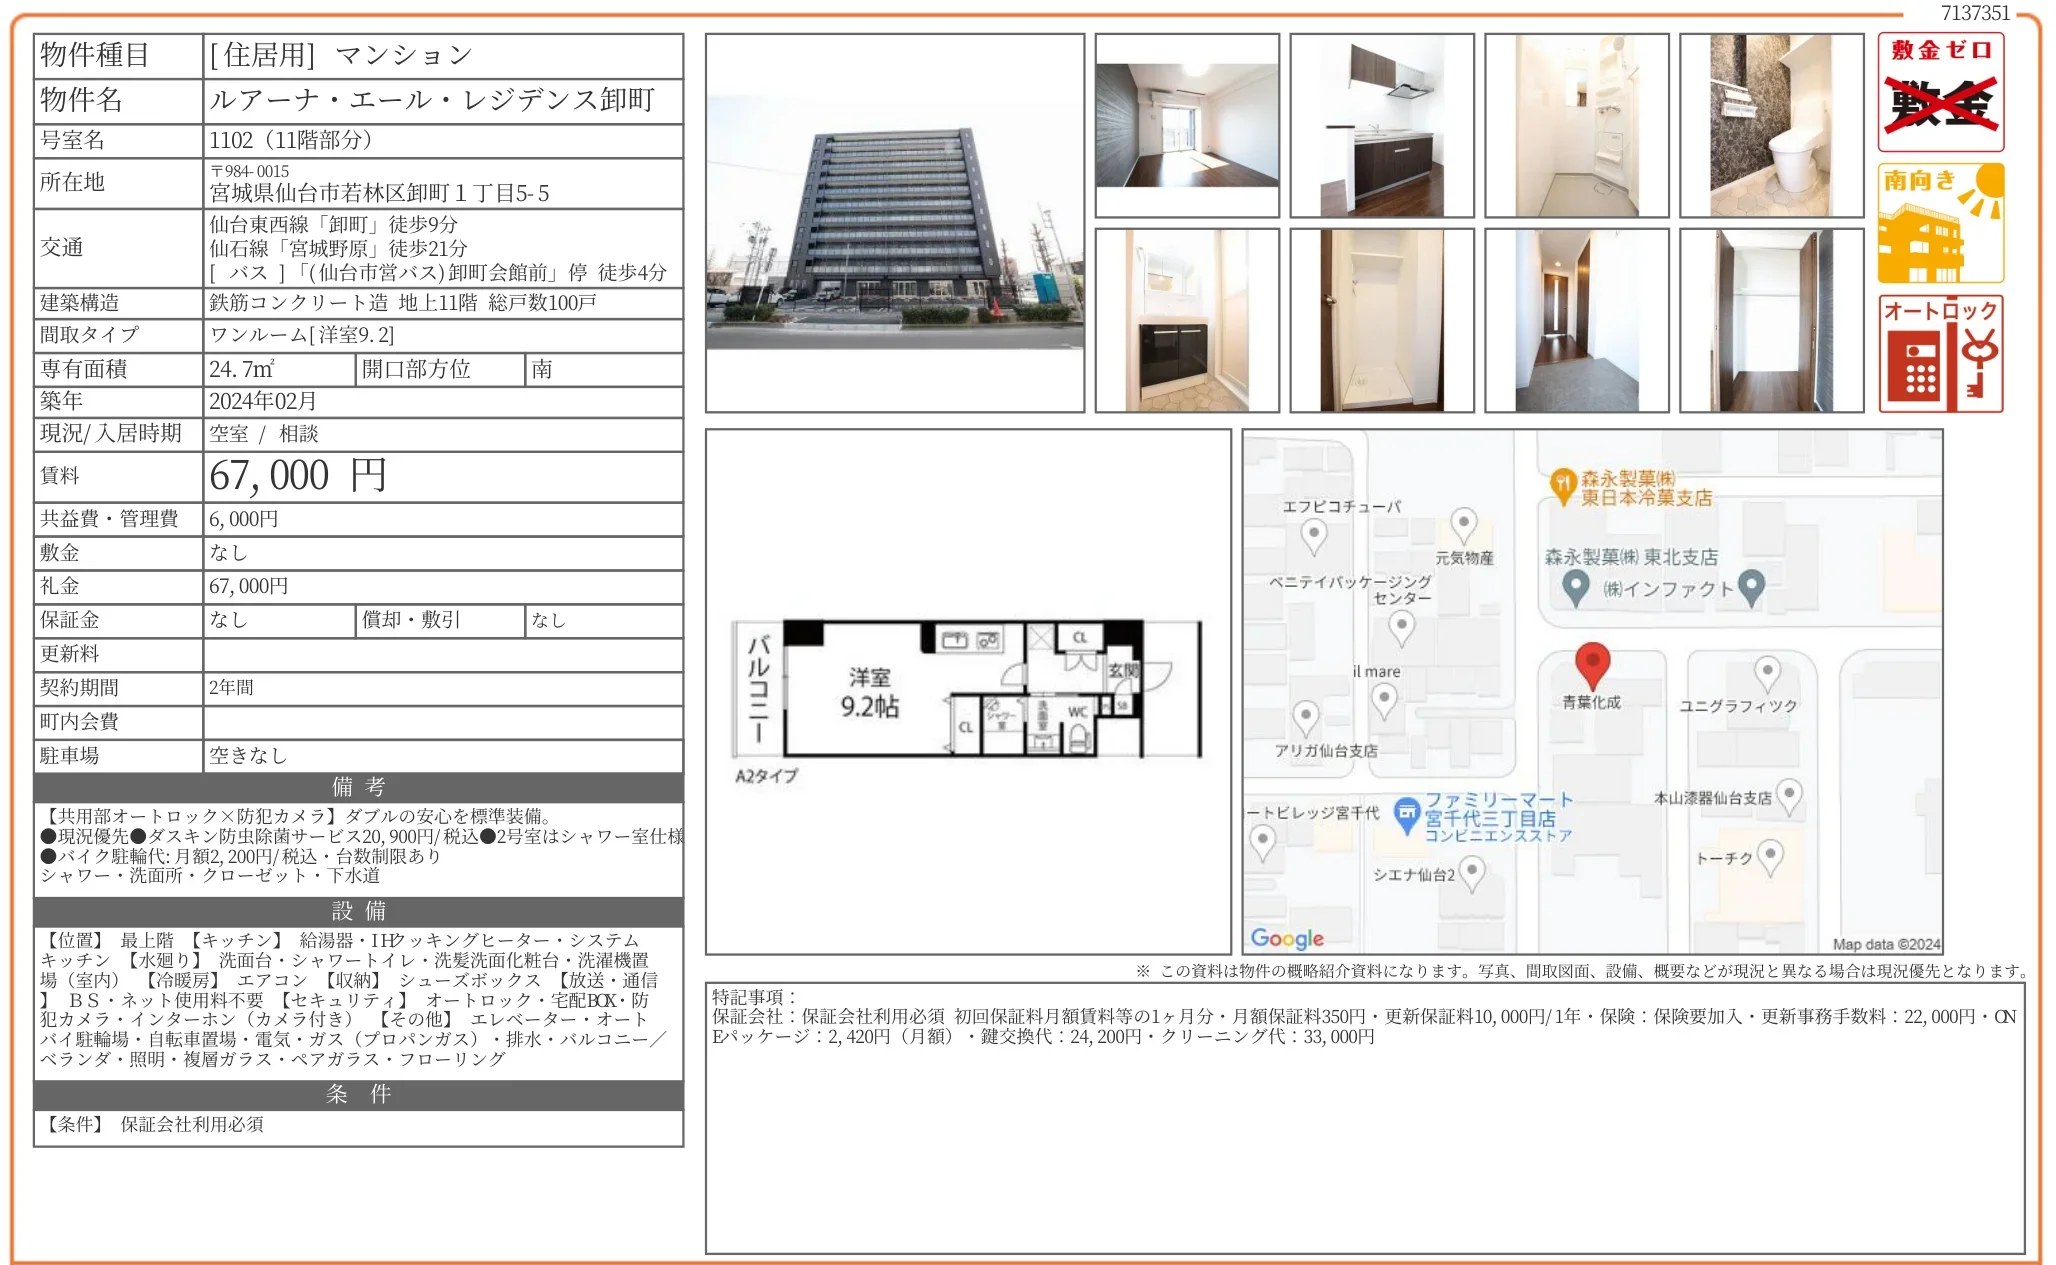Open the A2タイプ floor plan image
The height and width of the screenshot is (1265, 2056).
pyautogui.click(x=968, y=692)
